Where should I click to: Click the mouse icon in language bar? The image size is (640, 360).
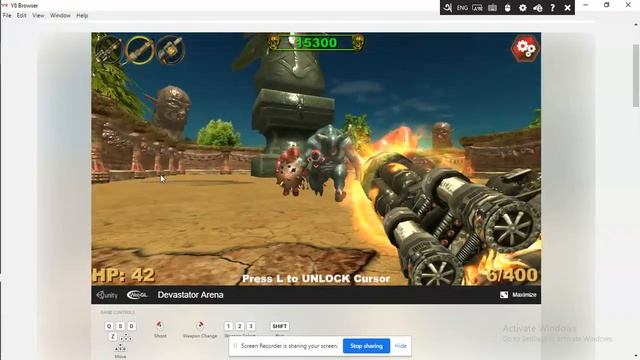click(x=507, y=8)
